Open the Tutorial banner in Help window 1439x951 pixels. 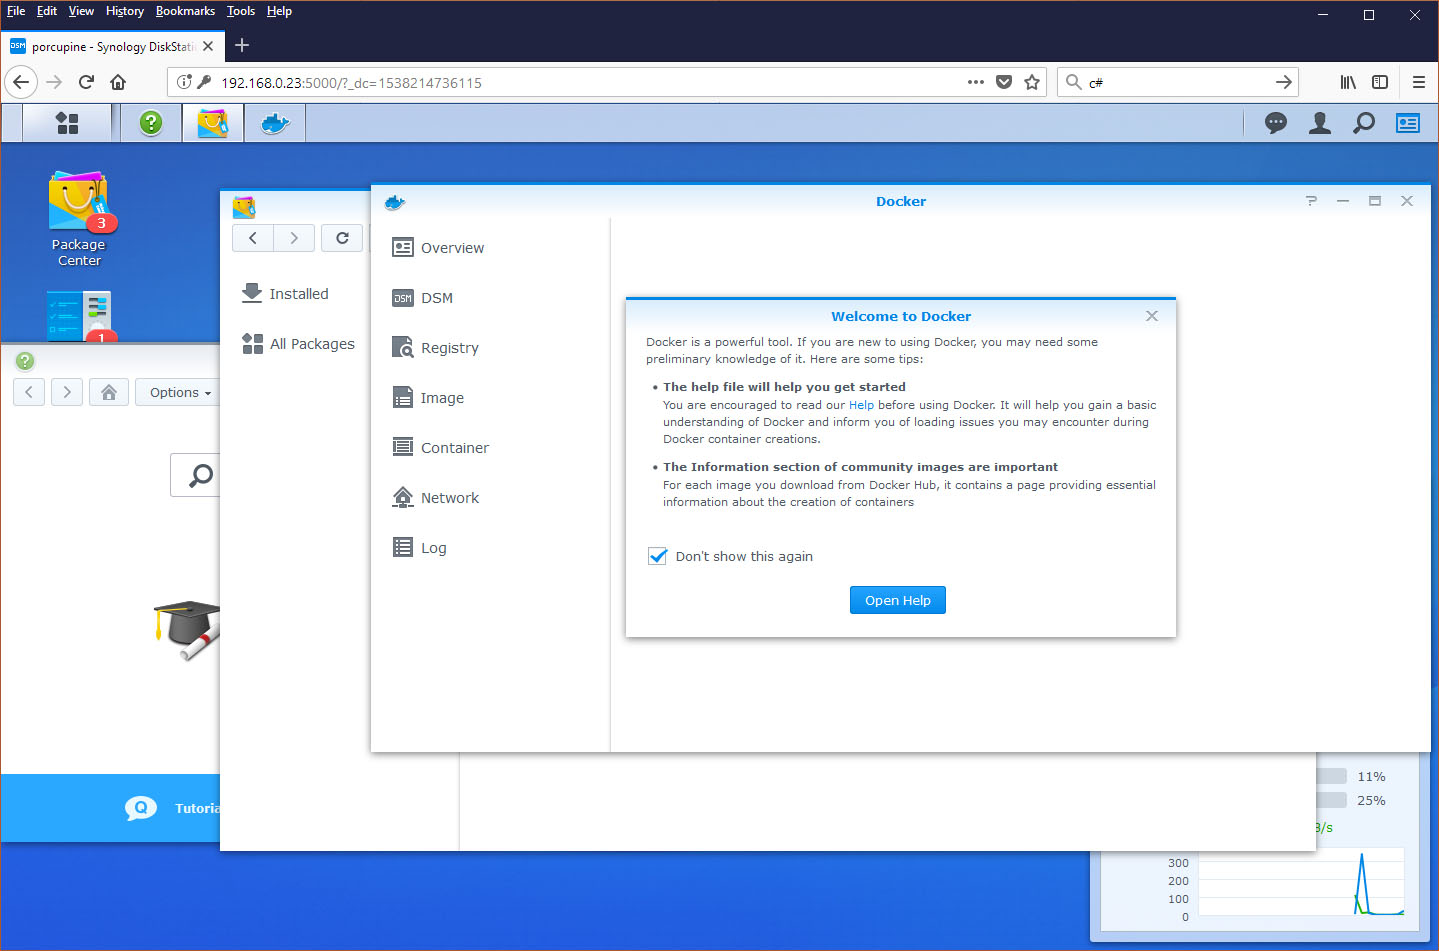110,808
